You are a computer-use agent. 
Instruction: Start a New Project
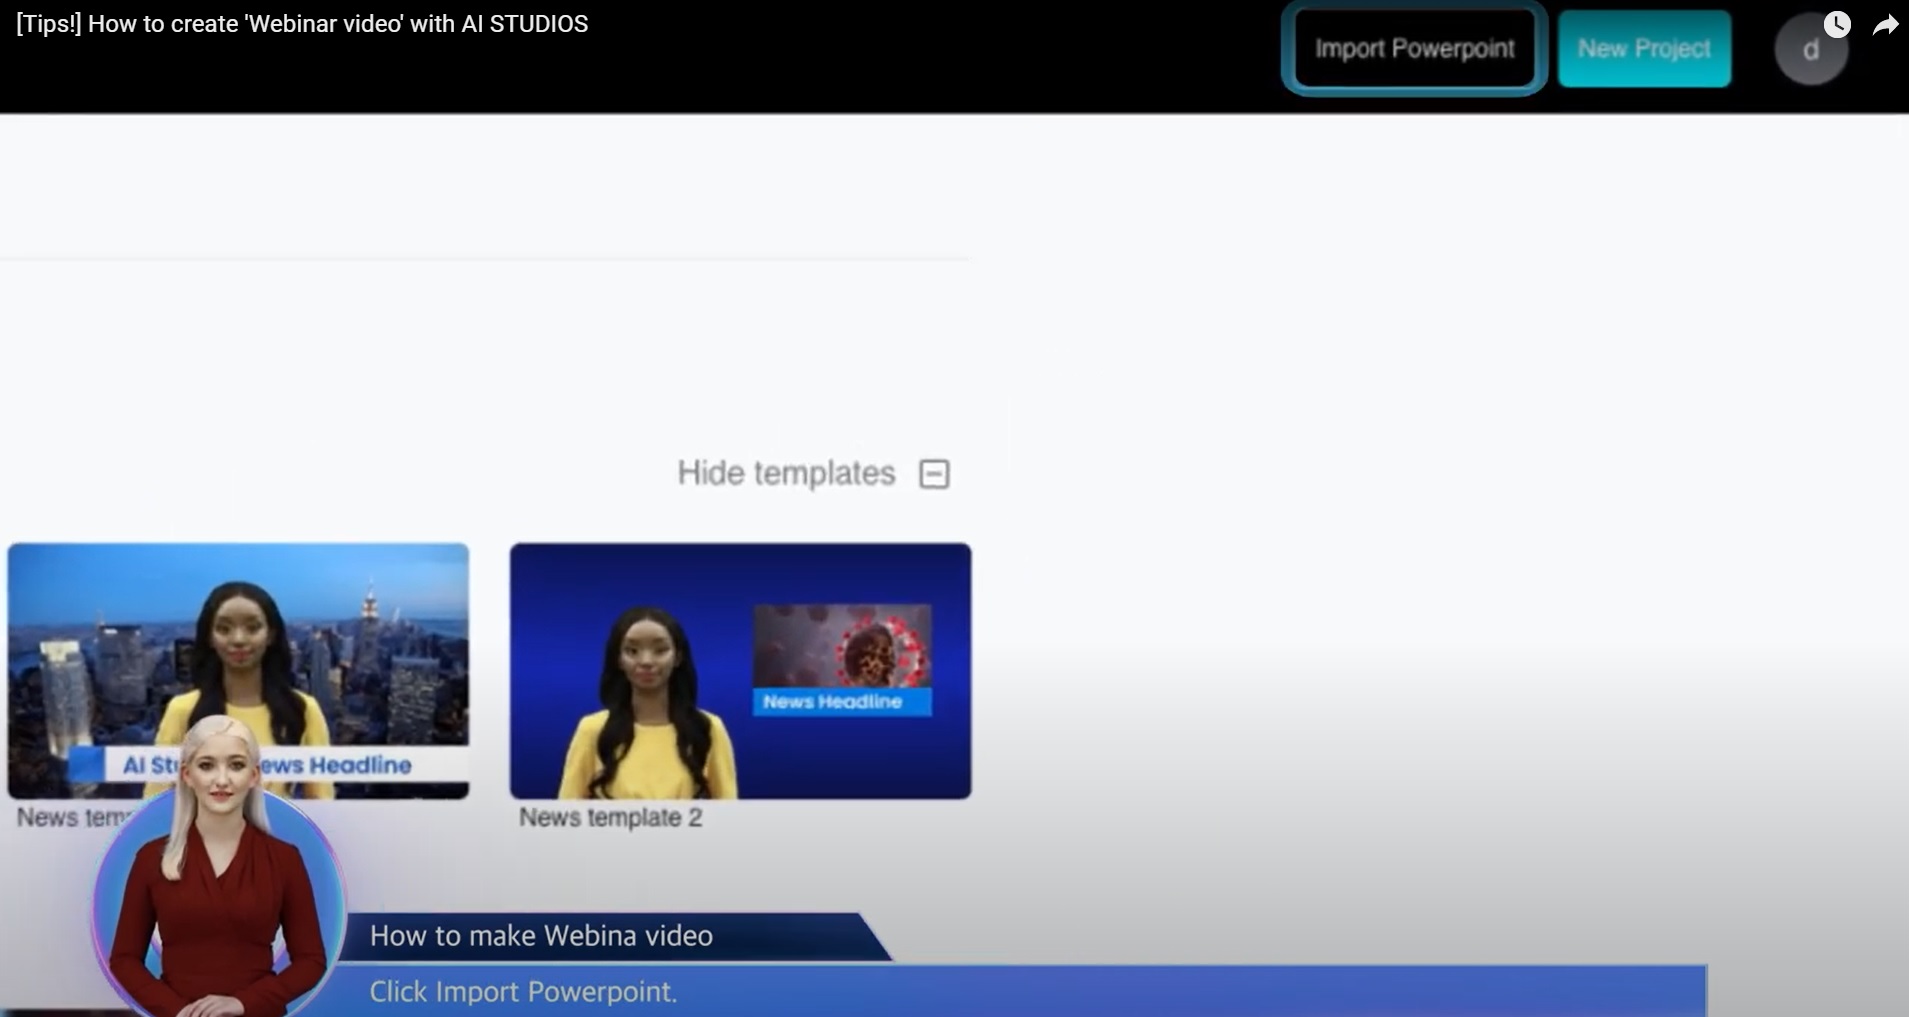pos(1644,49)
